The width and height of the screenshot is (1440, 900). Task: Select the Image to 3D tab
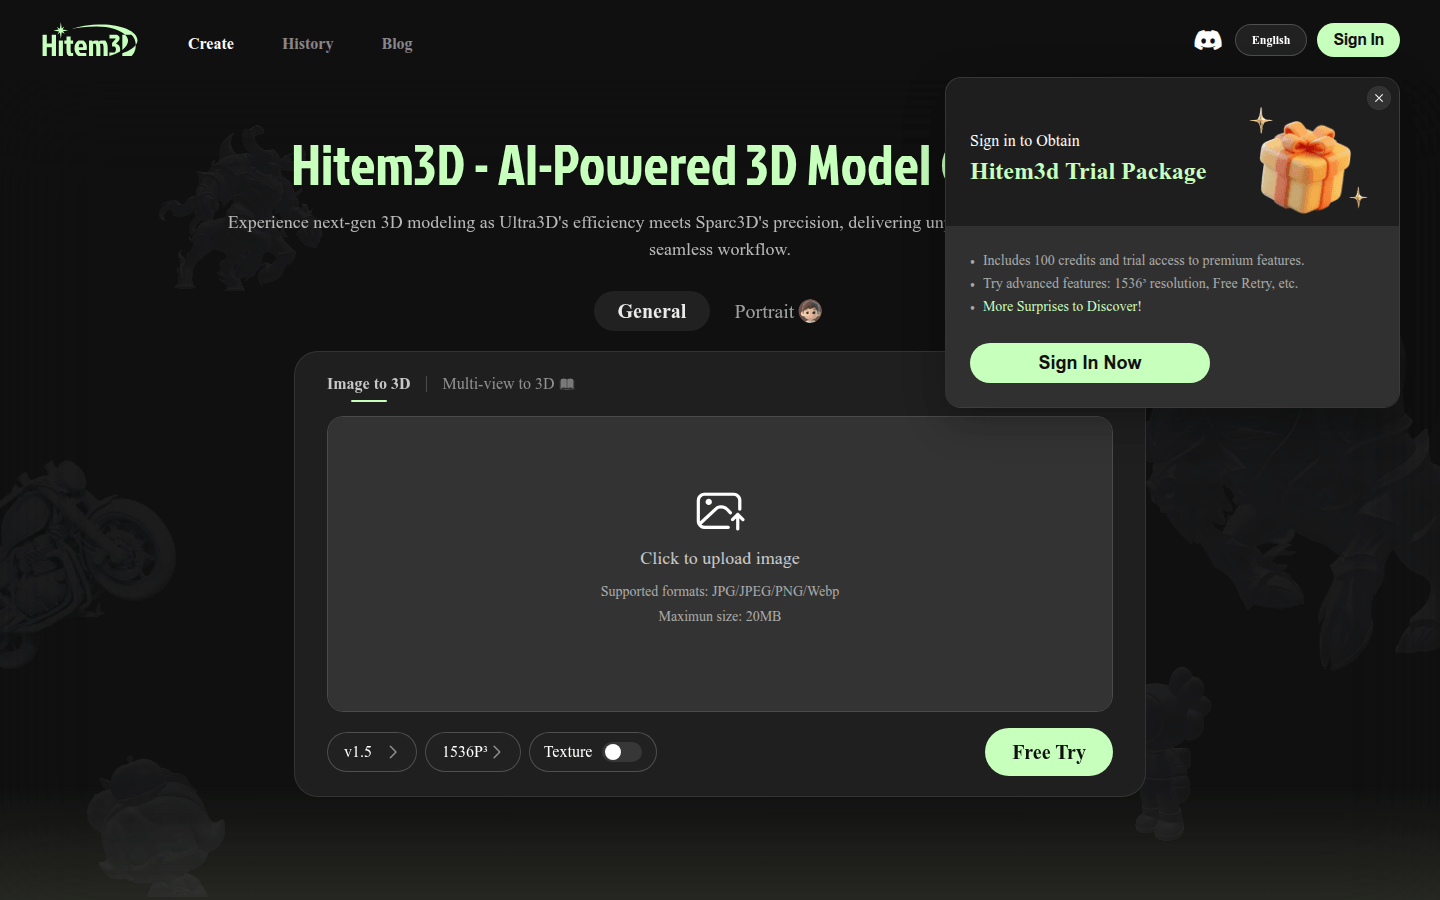click(x=368, y=384)
